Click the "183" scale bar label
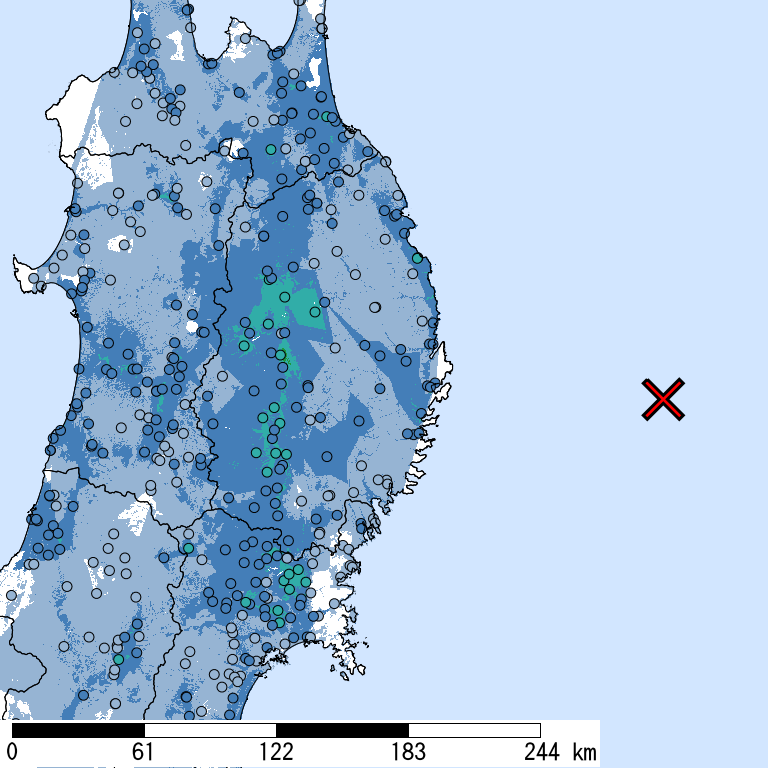This screenshot has height=768, width=768. pos(408,751)
